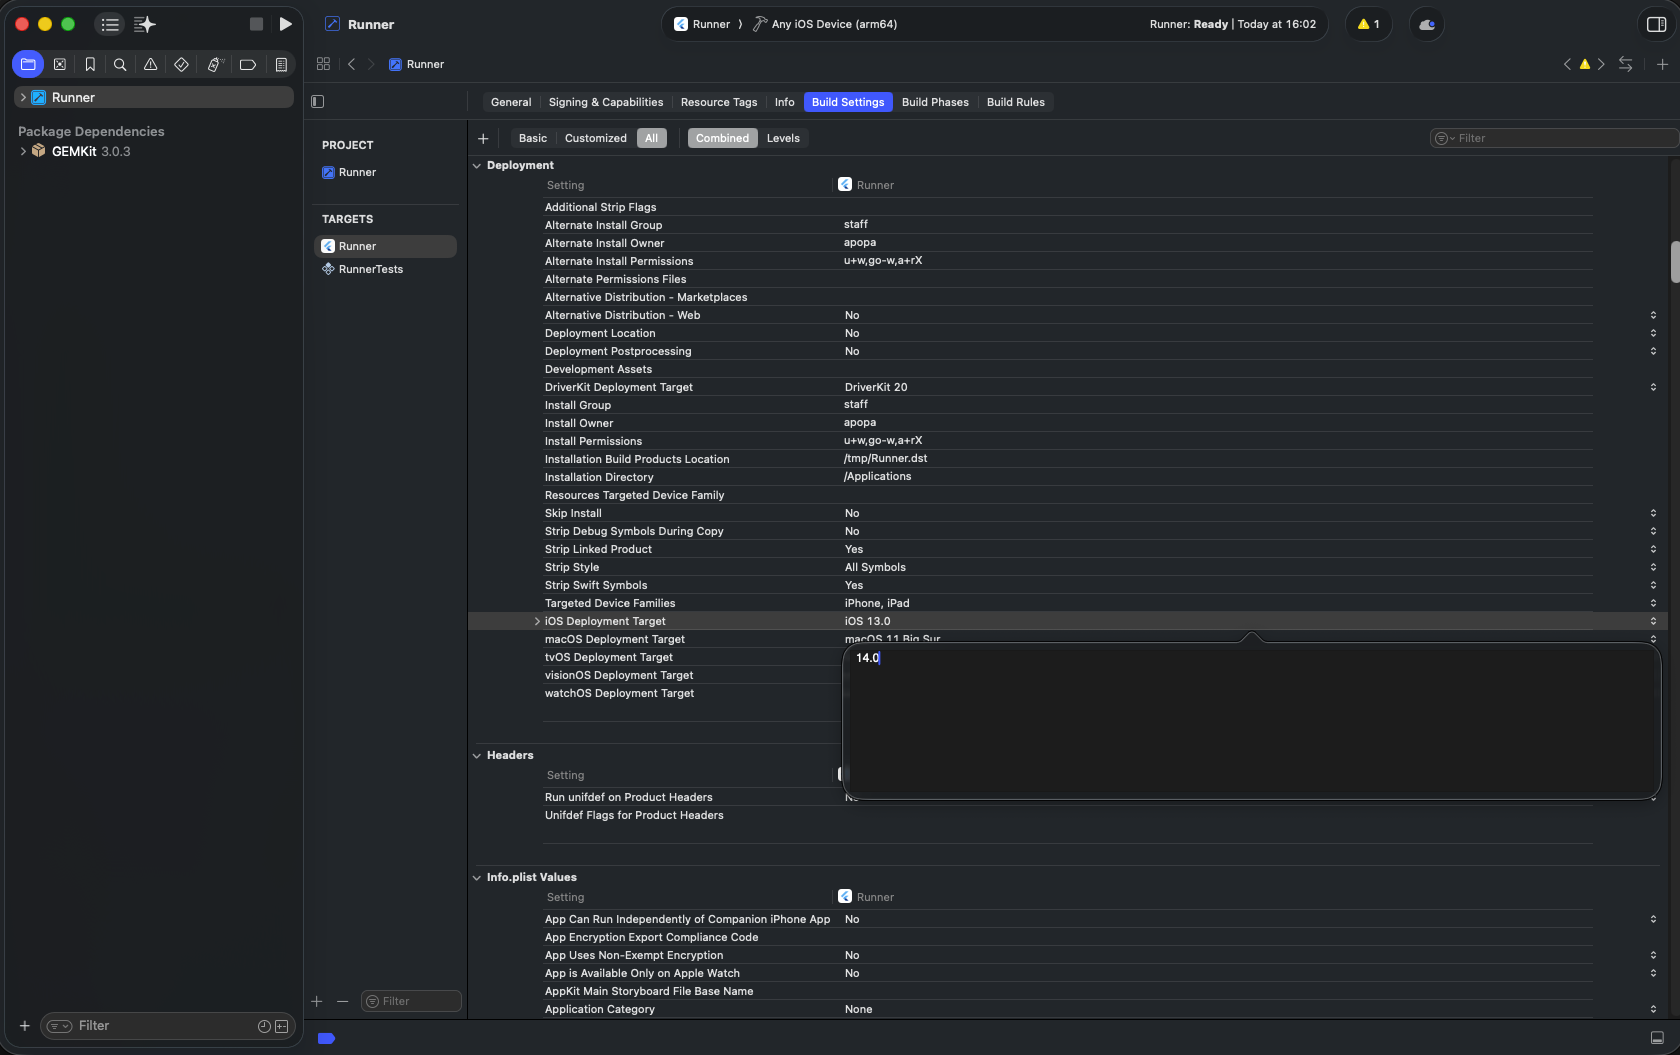Image resolution: width=1680 pixels, height=1055 pixels.
Task: Collapse the Deployment section
Action: (x=477, y=166)
